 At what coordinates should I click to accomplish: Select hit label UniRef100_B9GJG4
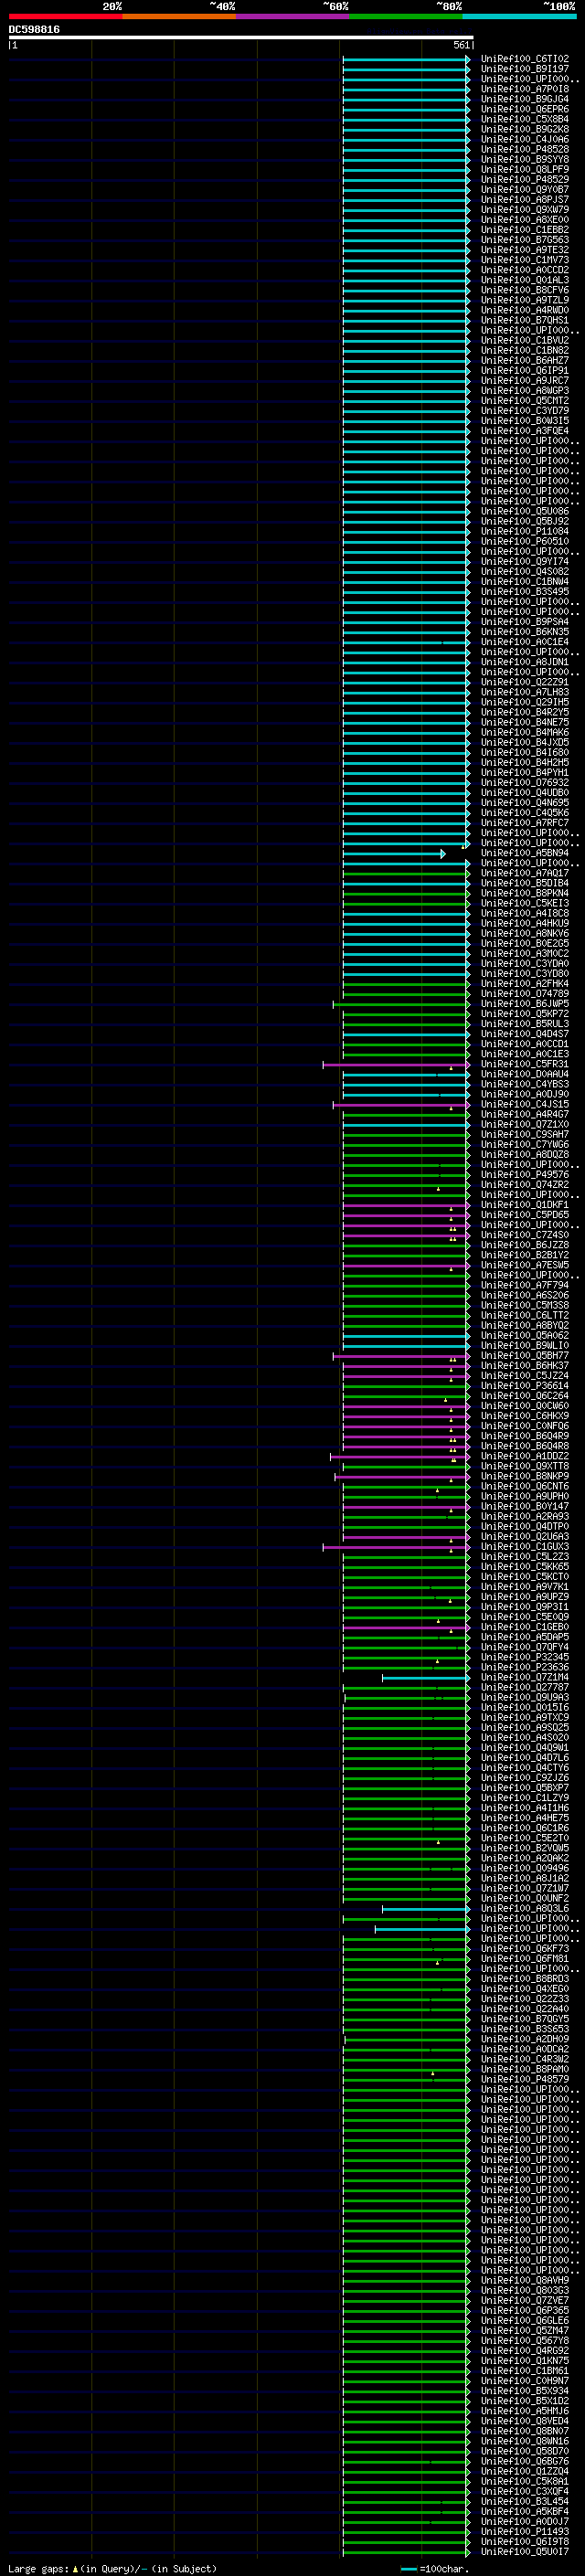524,99
